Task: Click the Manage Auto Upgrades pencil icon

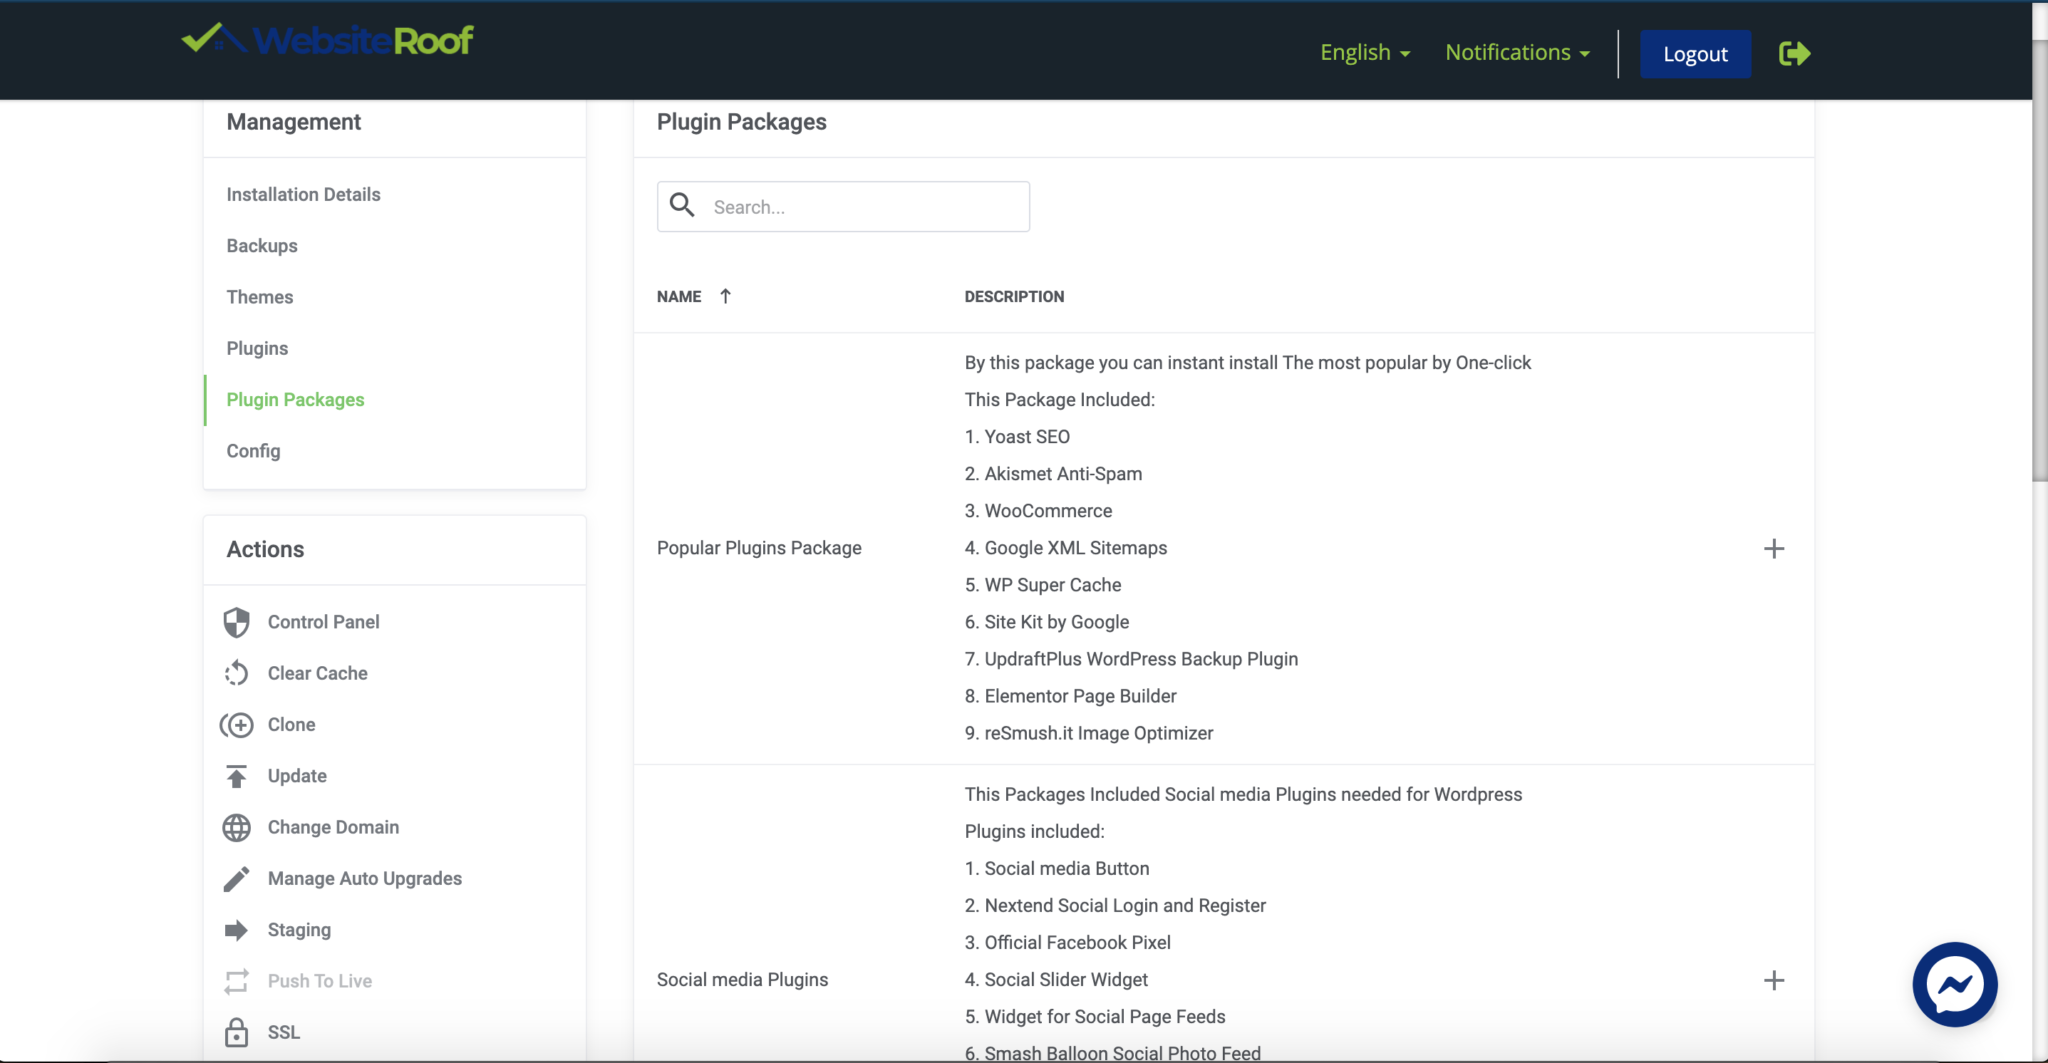Action: coord(236,879)
